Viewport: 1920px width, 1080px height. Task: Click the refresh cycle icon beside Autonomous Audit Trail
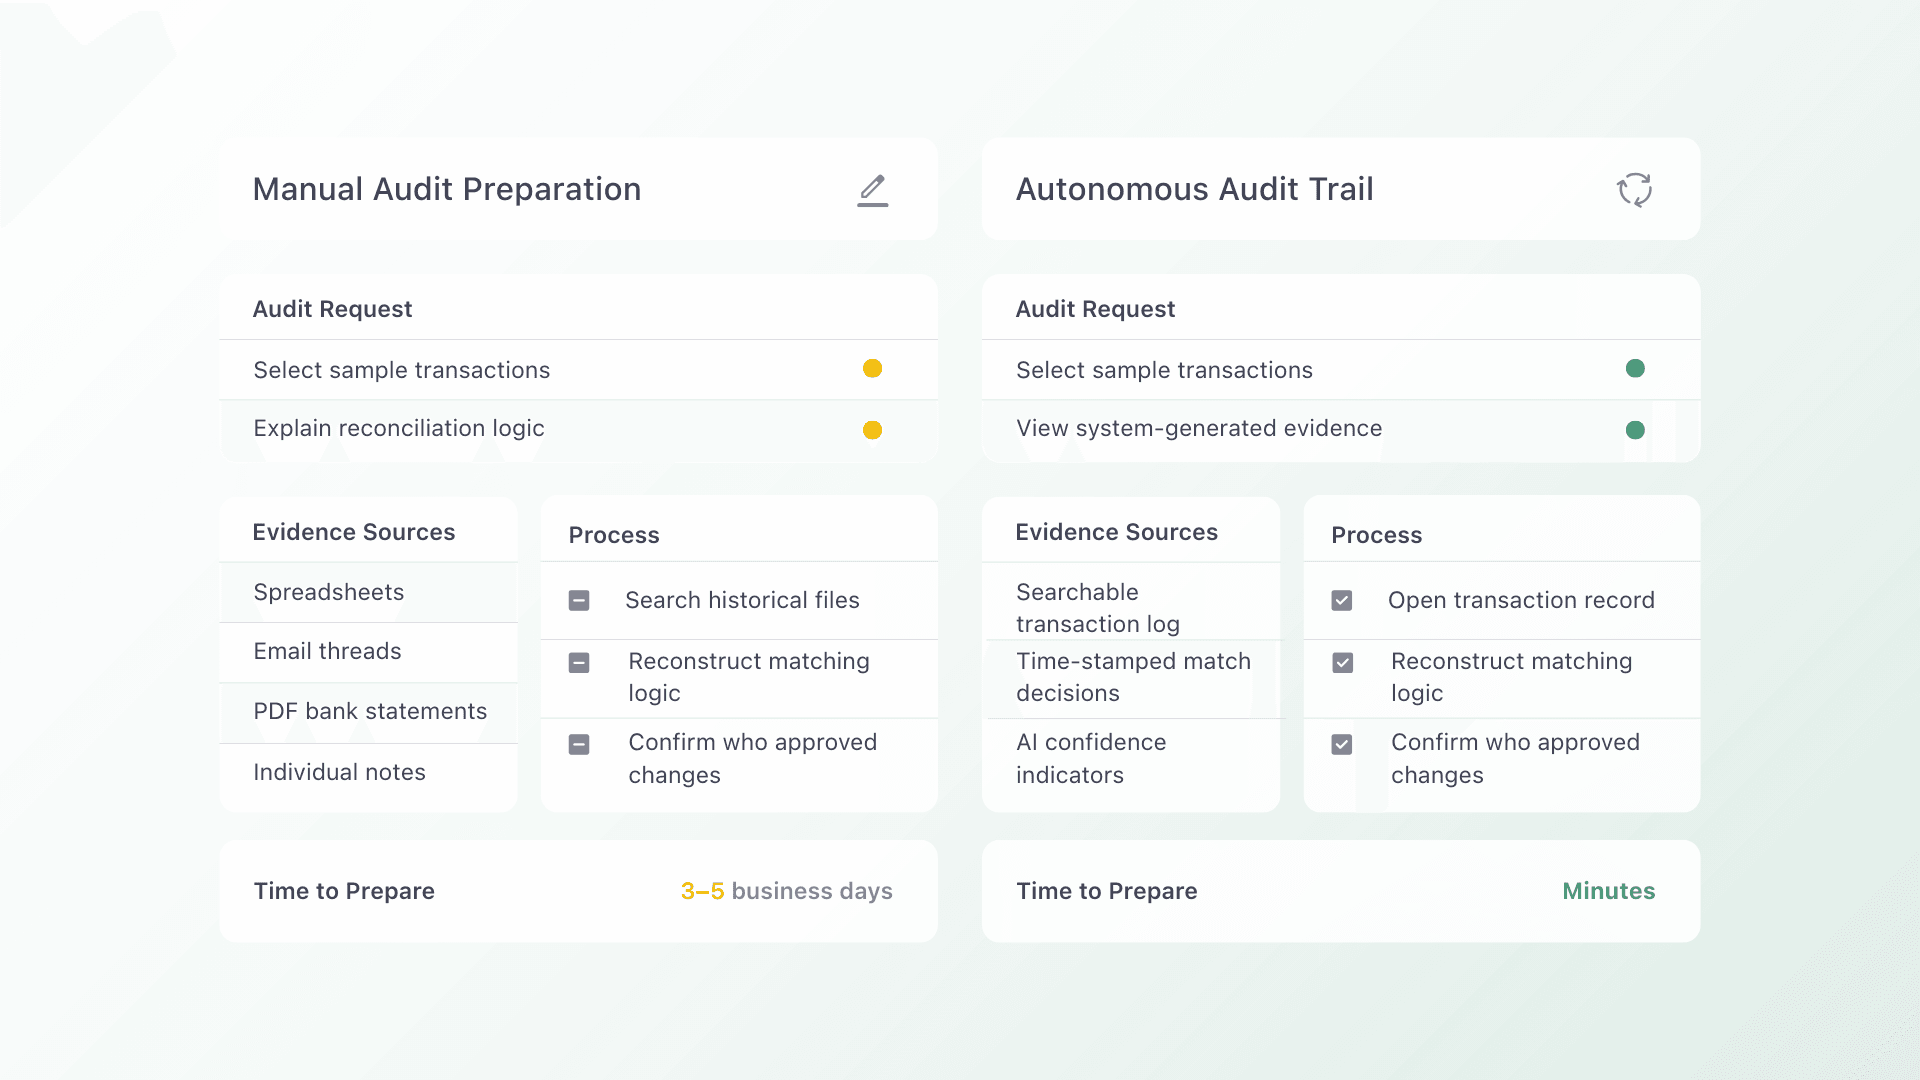tap(1634, 190)
